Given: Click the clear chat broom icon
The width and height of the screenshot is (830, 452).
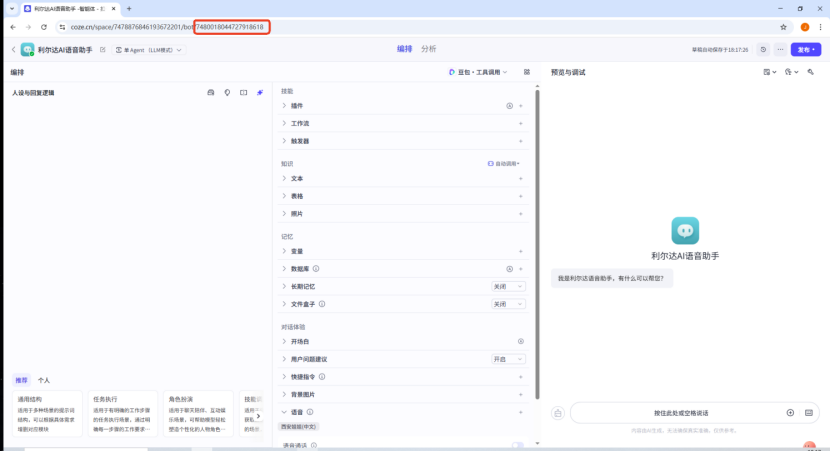Looking at the screenshot, I should click(x=558, y=412).
